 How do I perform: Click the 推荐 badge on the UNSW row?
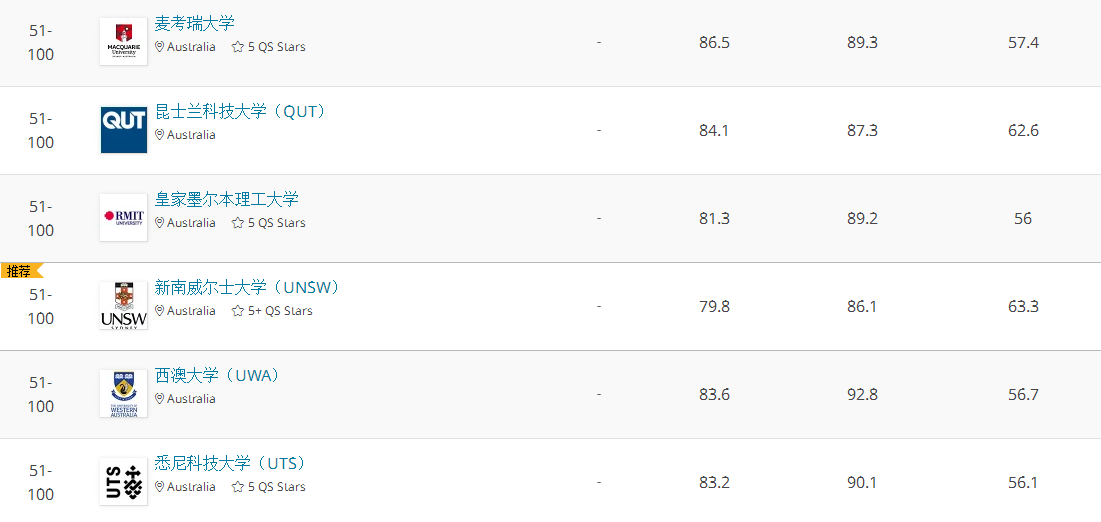[21, 270]
